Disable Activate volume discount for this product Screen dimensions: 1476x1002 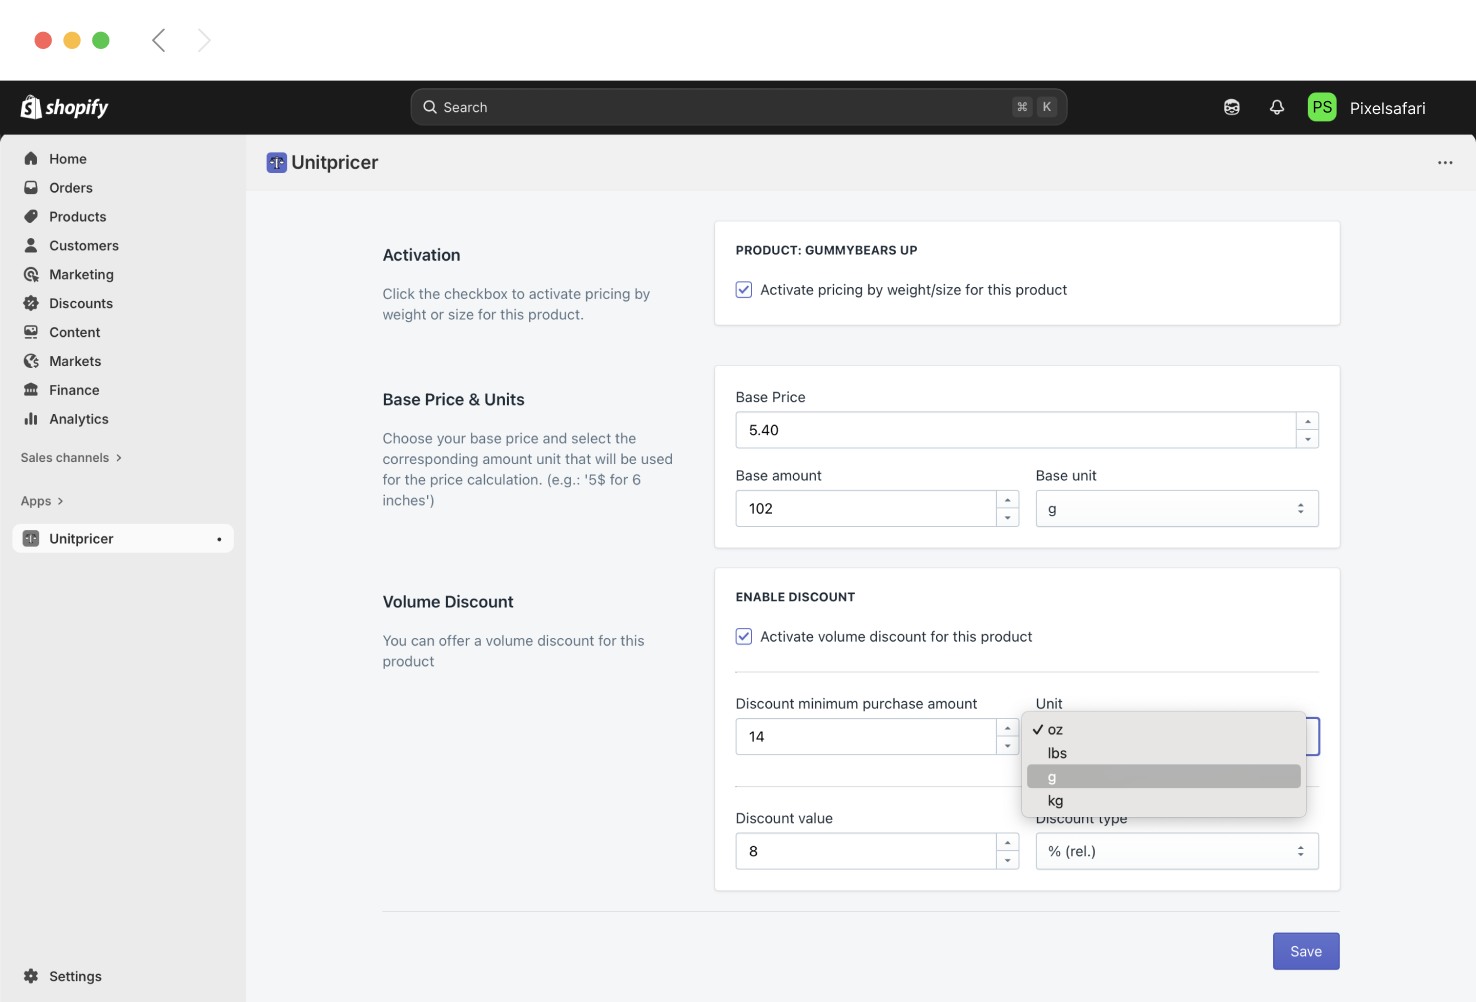coord(743,636)
